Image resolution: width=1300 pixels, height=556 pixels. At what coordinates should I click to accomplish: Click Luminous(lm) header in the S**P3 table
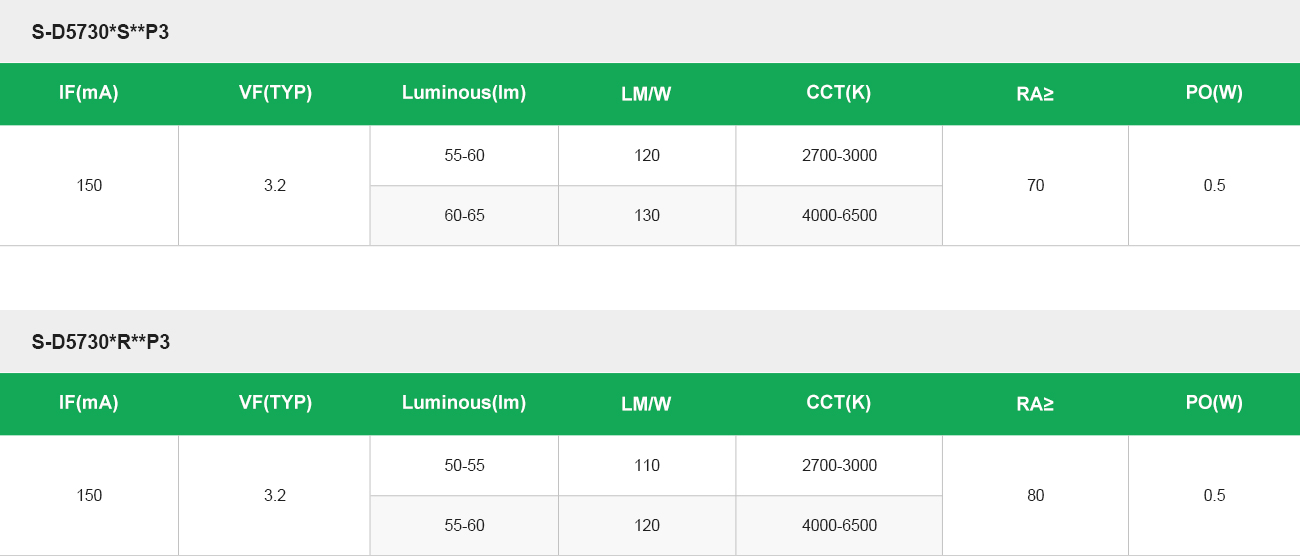point(464,93)
